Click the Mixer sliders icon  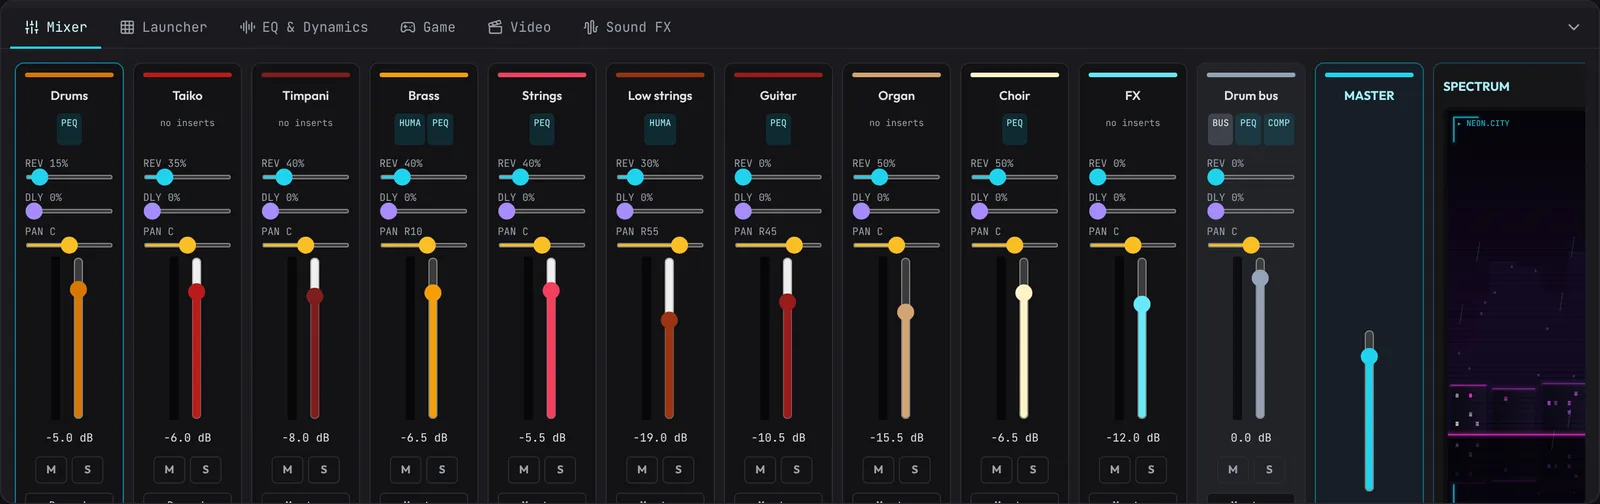32,27
